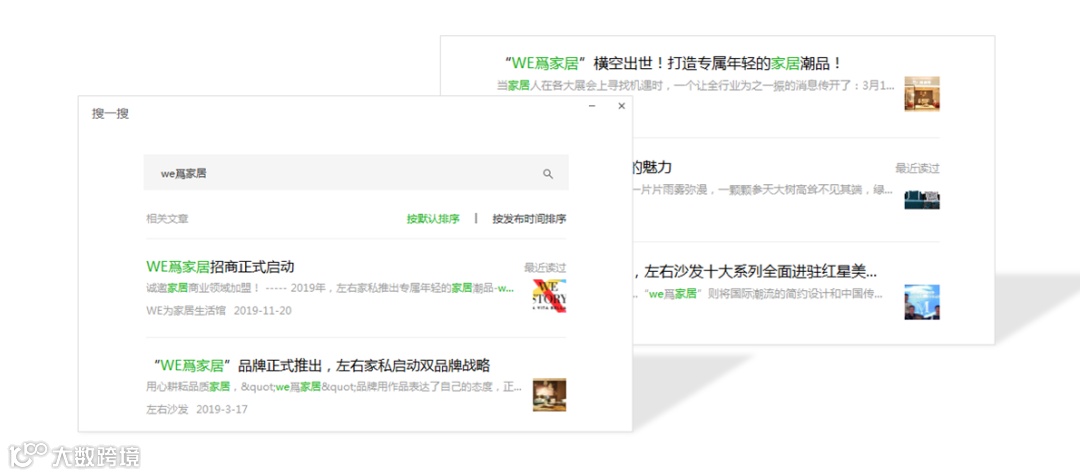Open article 品牌正式推出，左右家私启动双品牌战略

(x=320, y=365)
